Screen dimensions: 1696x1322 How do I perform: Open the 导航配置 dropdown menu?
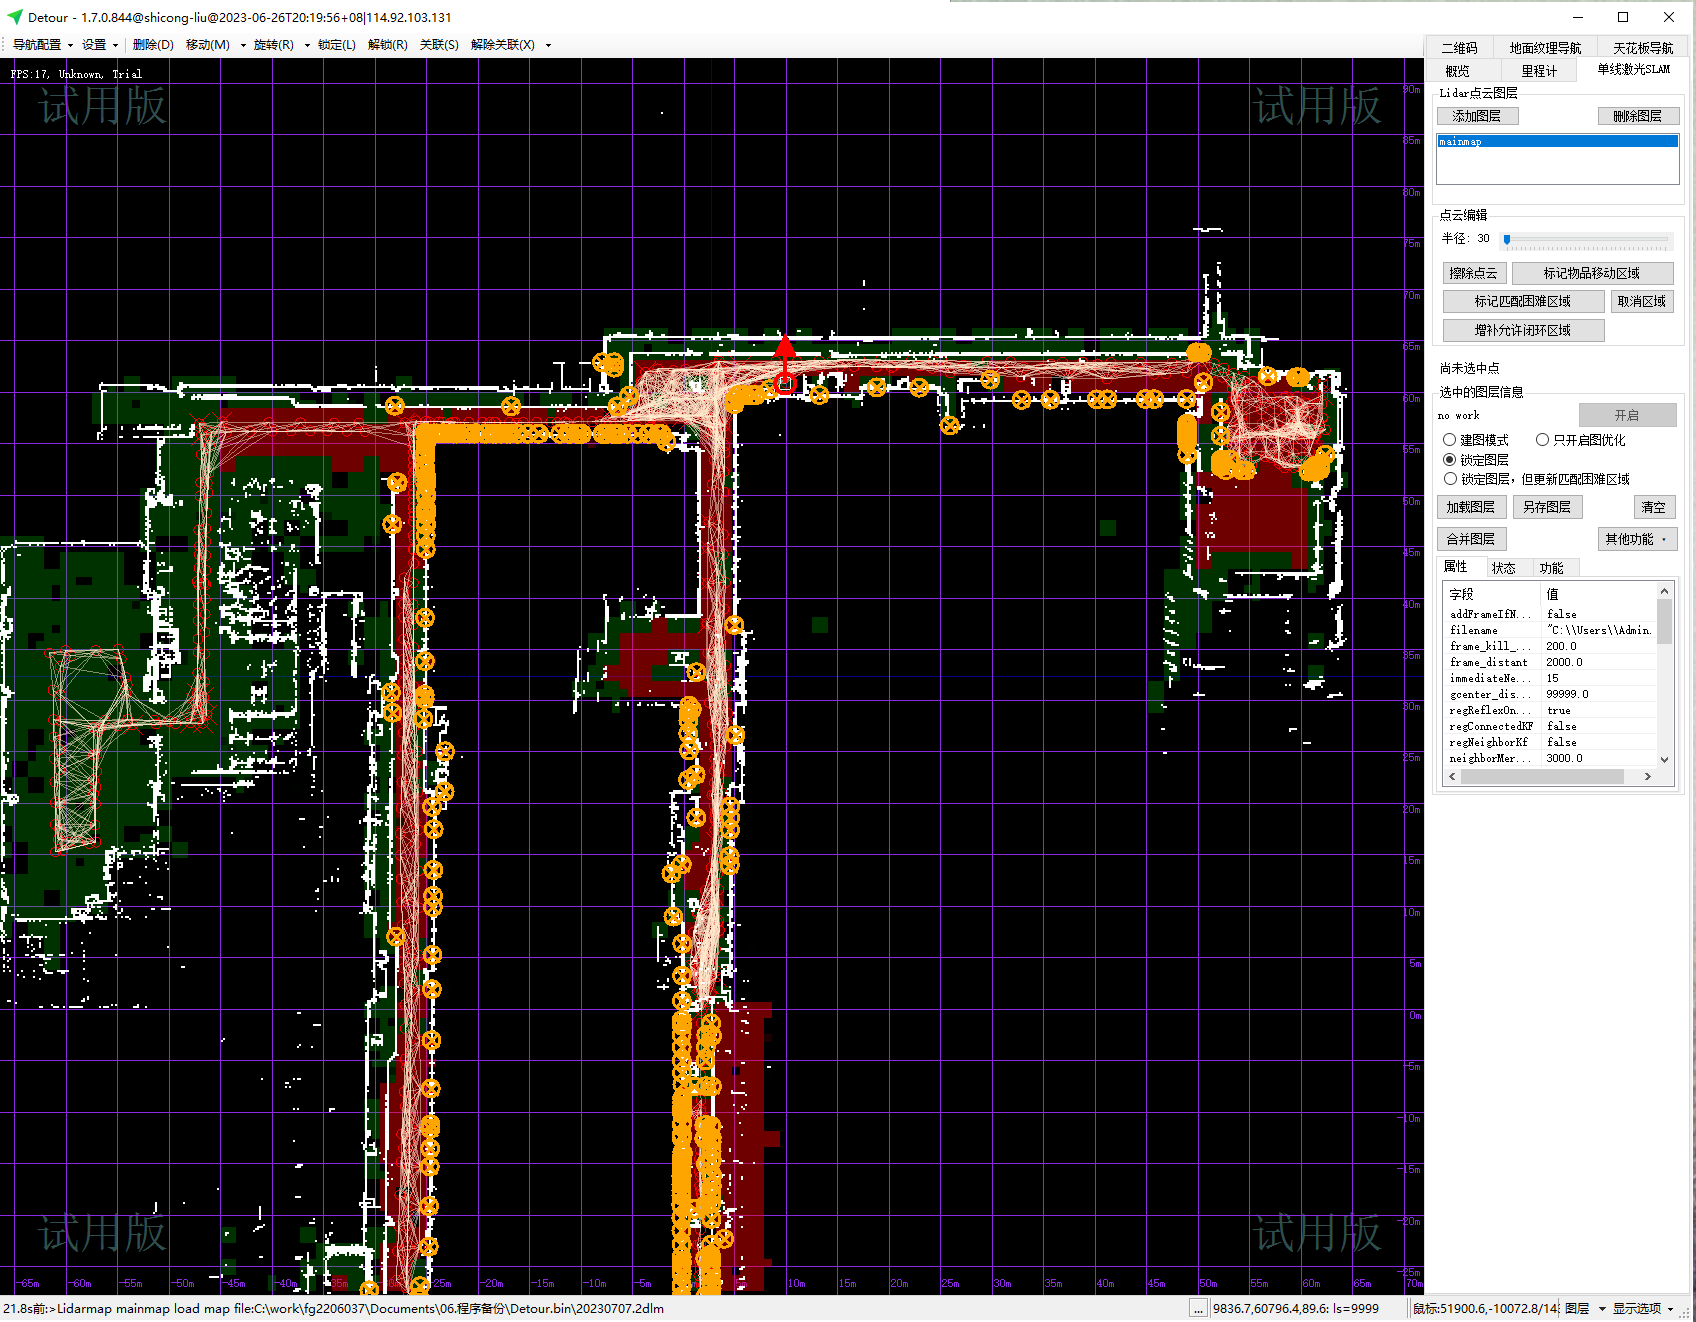click(x=42, y=45)
